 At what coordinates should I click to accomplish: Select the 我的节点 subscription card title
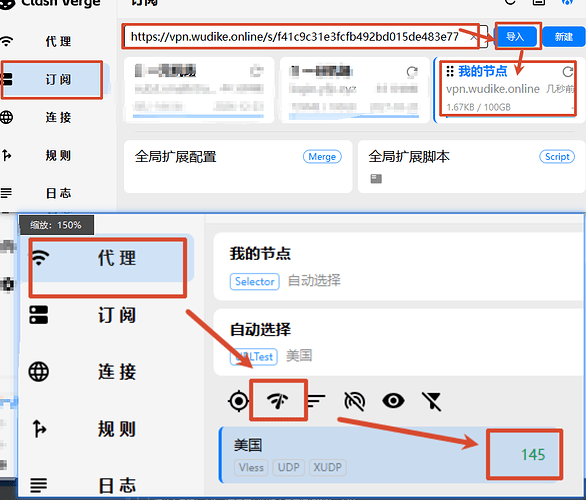pyautogui.click(x=482, y=71)
